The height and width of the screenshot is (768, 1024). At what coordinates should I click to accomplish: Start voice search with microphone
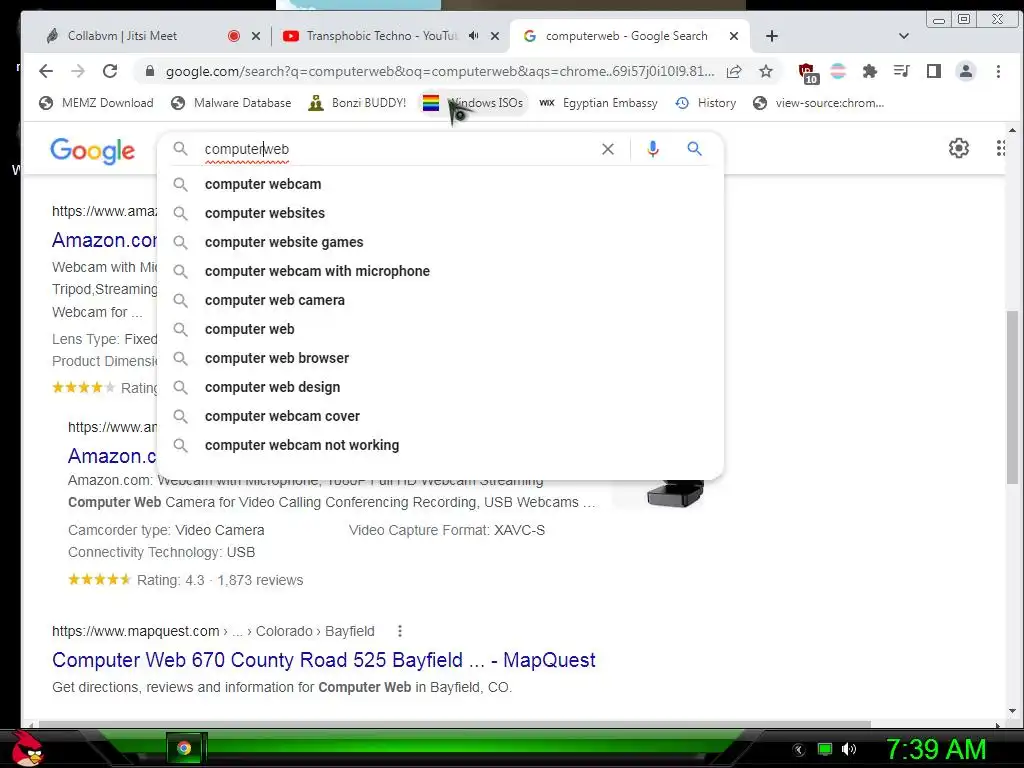pyautogui.click(x=652, y=149)
